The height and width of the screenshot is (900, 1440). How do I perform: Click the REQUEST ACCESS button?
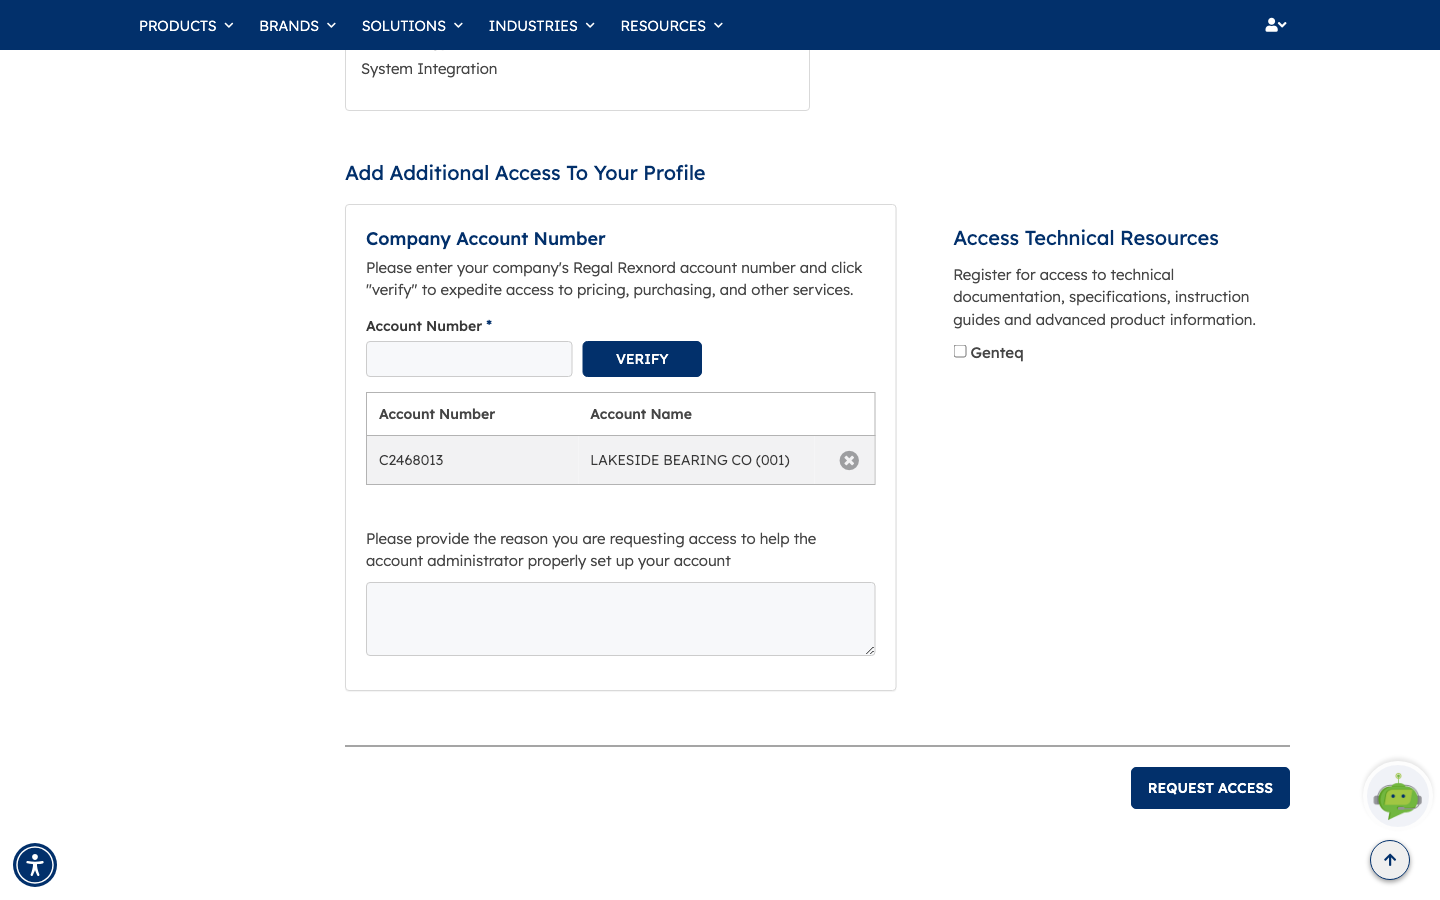(x=1210, y=788)
